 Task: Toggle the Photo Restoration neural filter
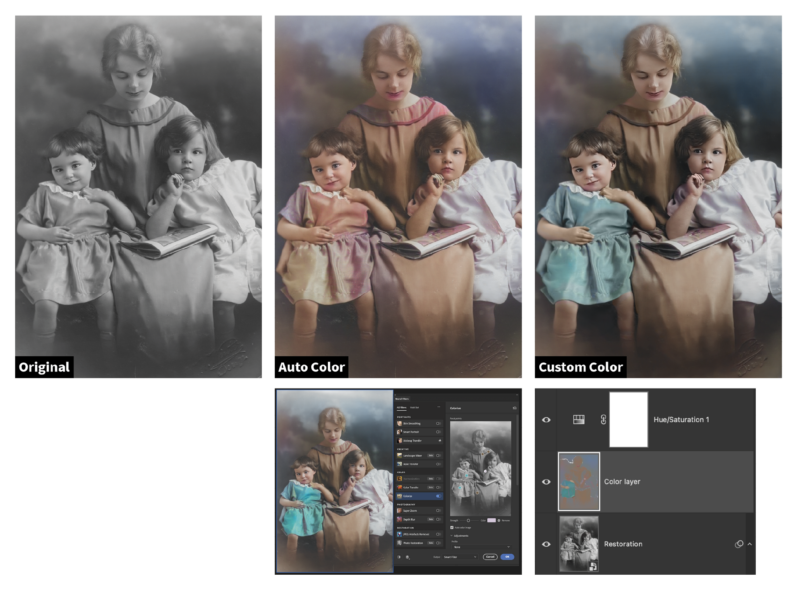click(438, 543)
